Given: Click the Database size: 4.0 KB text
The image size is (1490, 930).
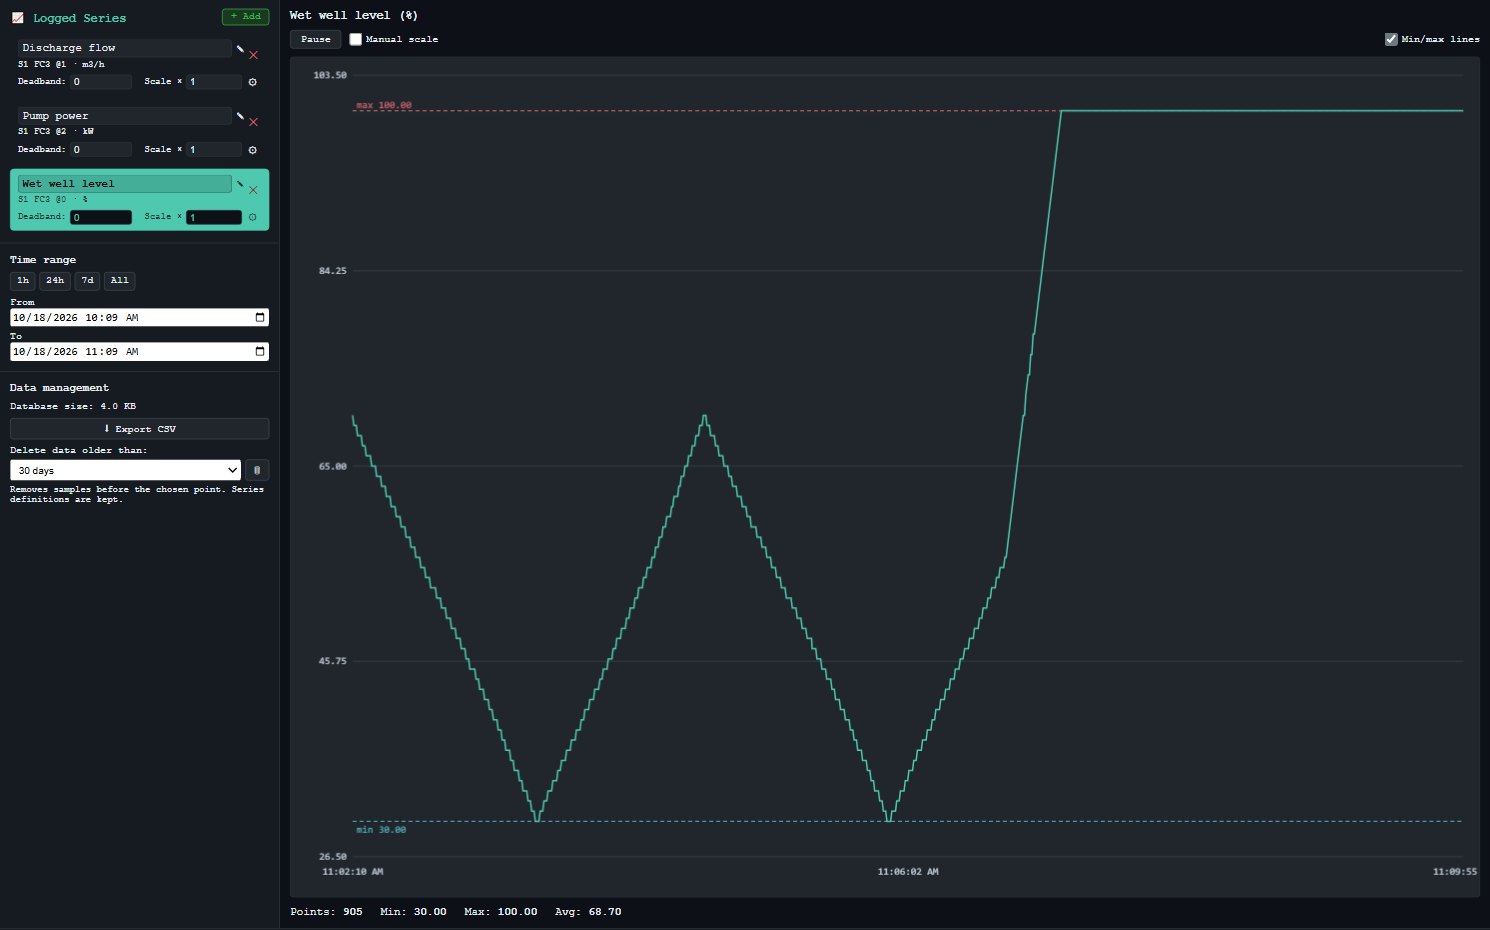Looking at the screenshot, I should tap(73, 406).
